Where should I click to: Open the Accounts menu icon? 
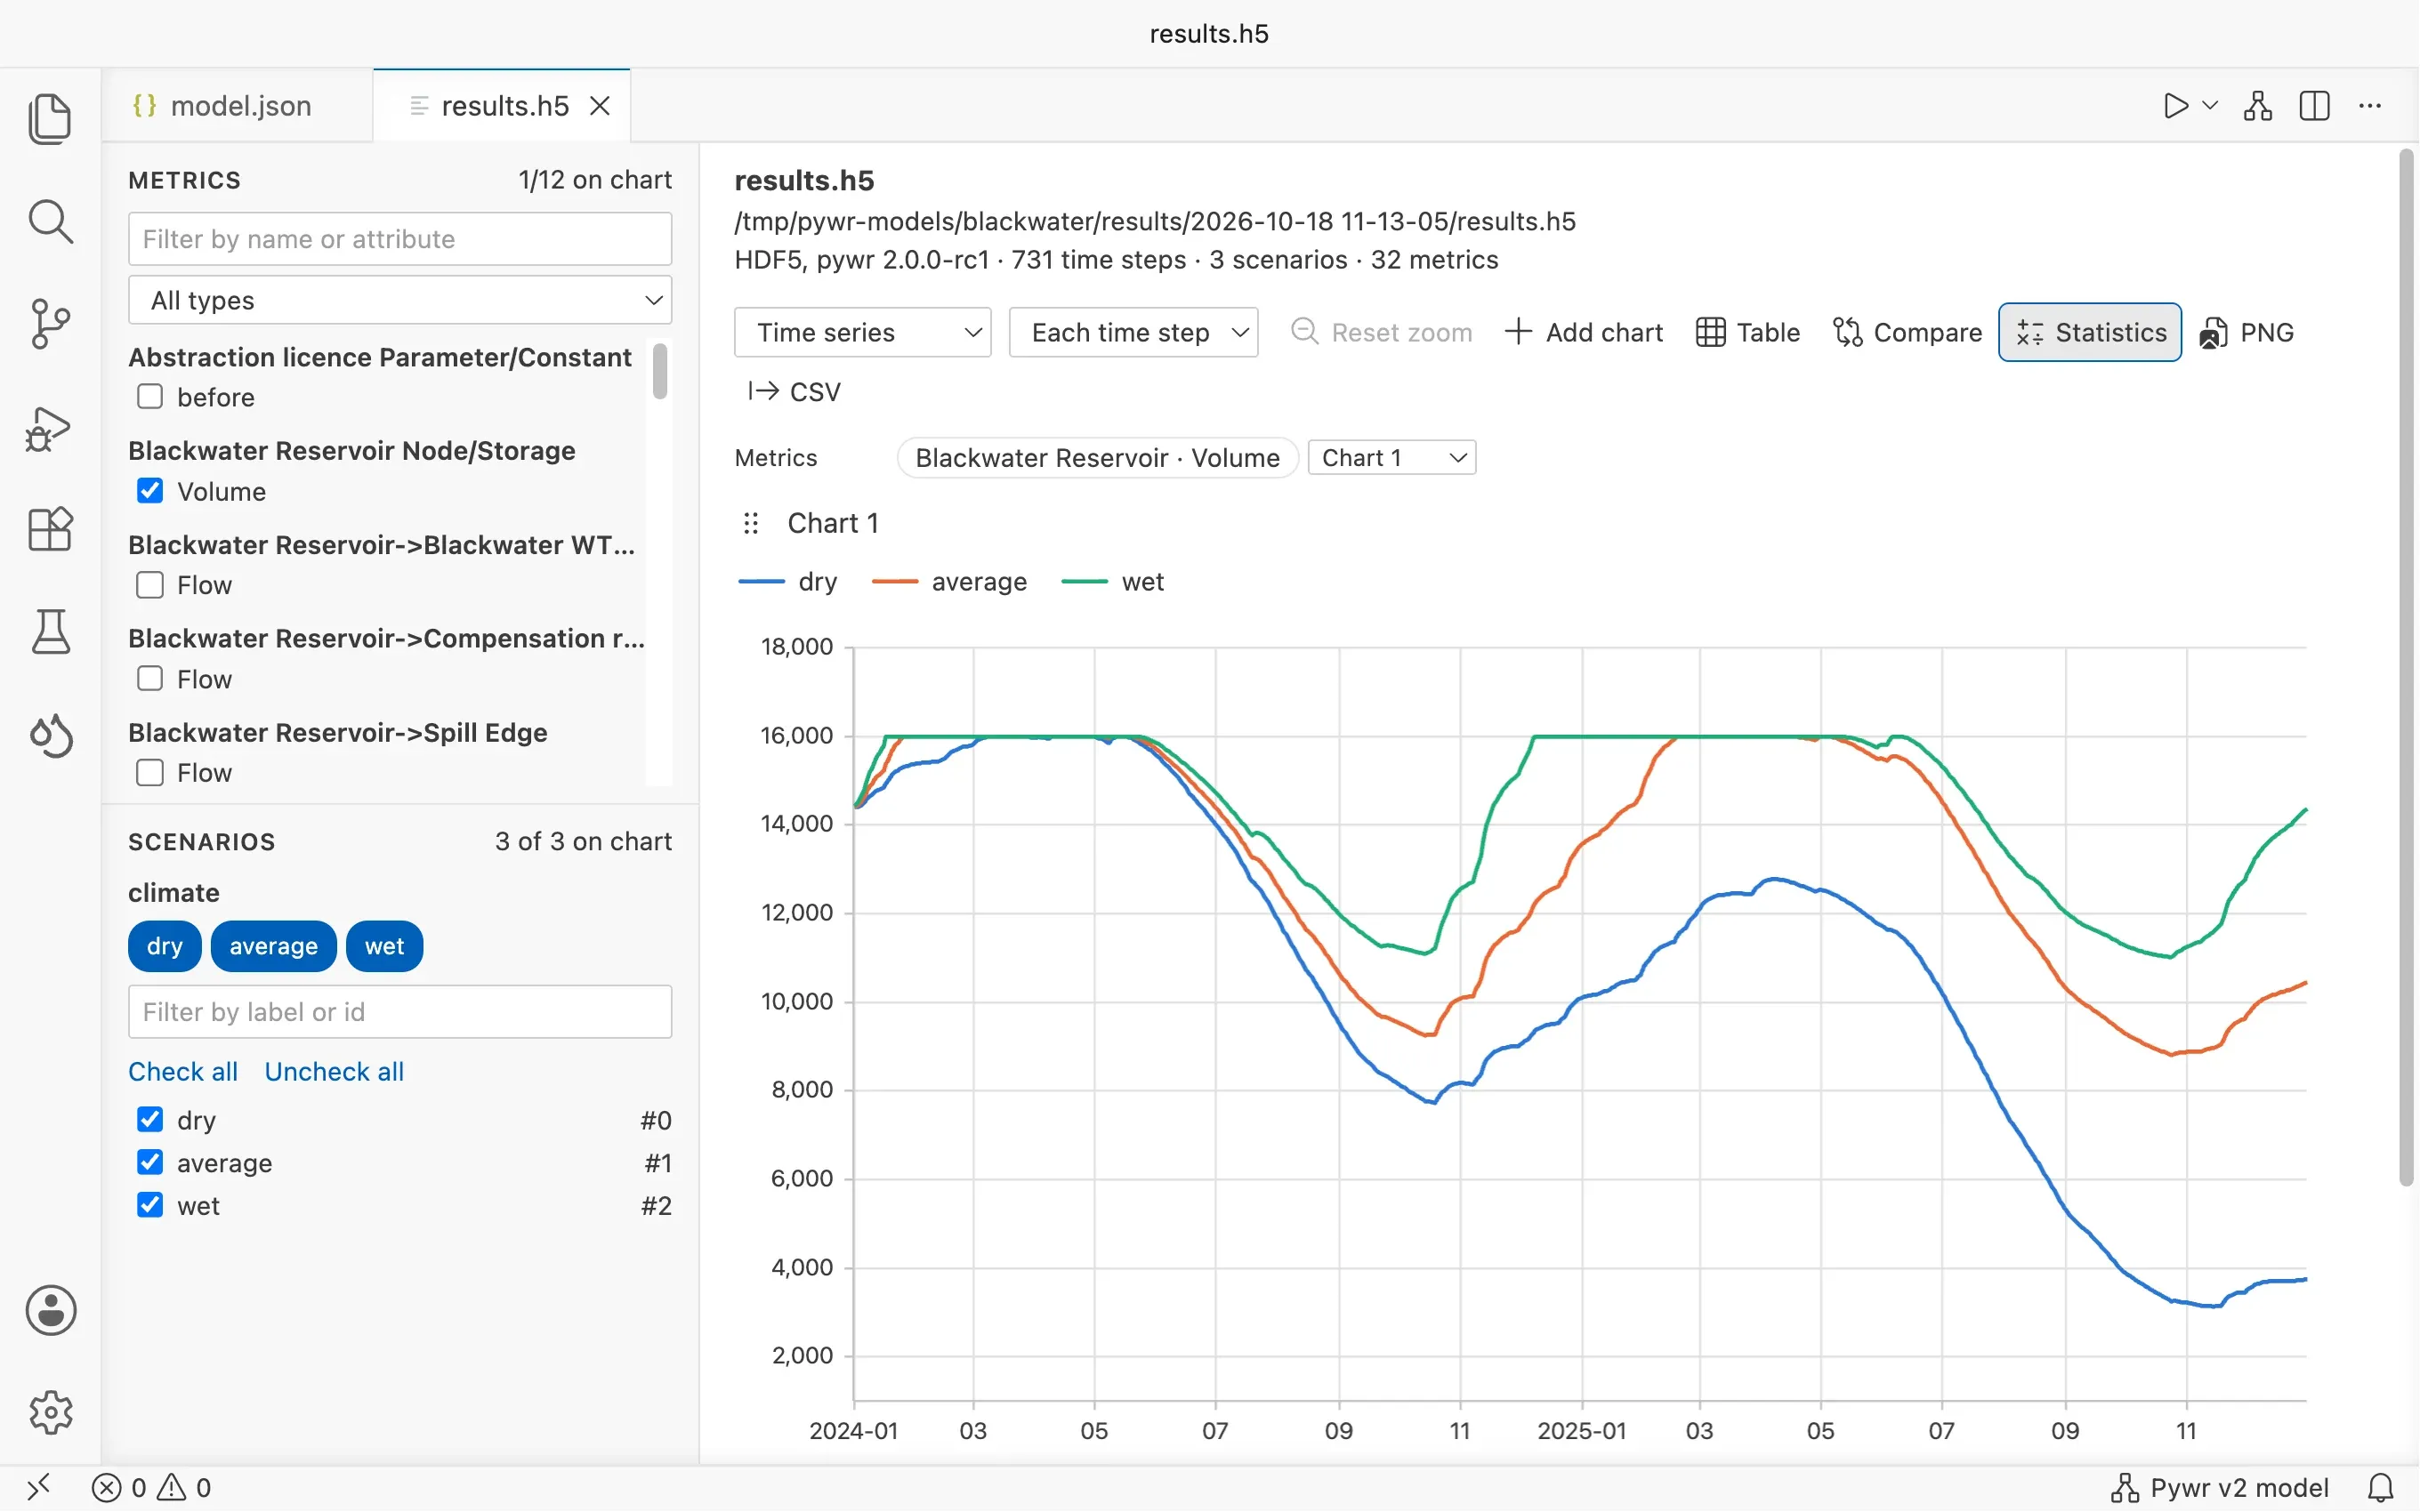50,1310
